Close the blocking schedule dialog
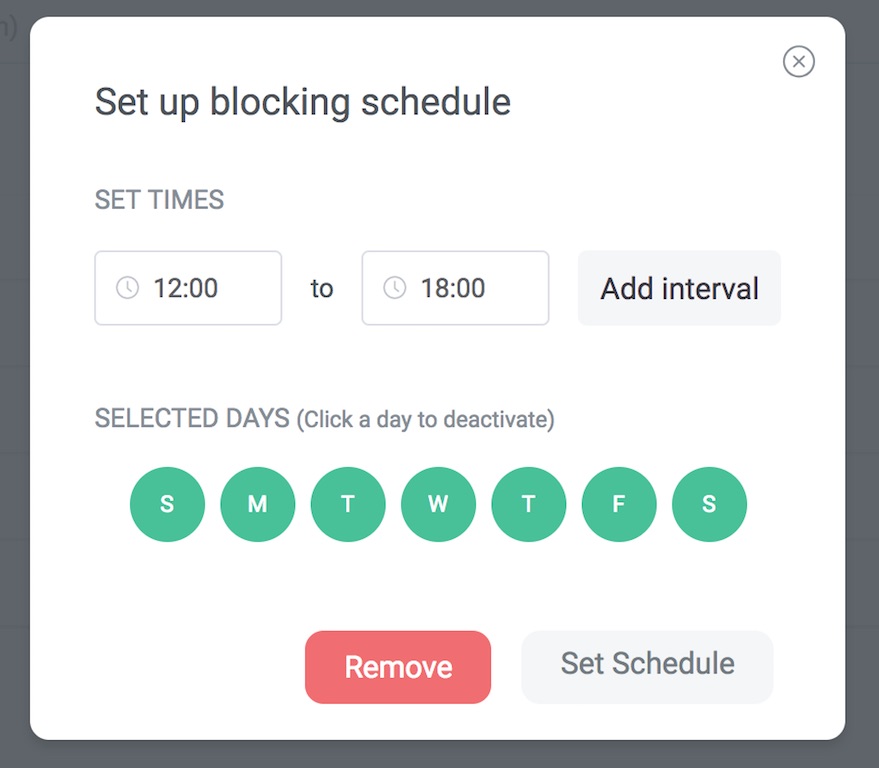Image resolution: width=879 pixels, height=768 pixels. pos(798,62)
